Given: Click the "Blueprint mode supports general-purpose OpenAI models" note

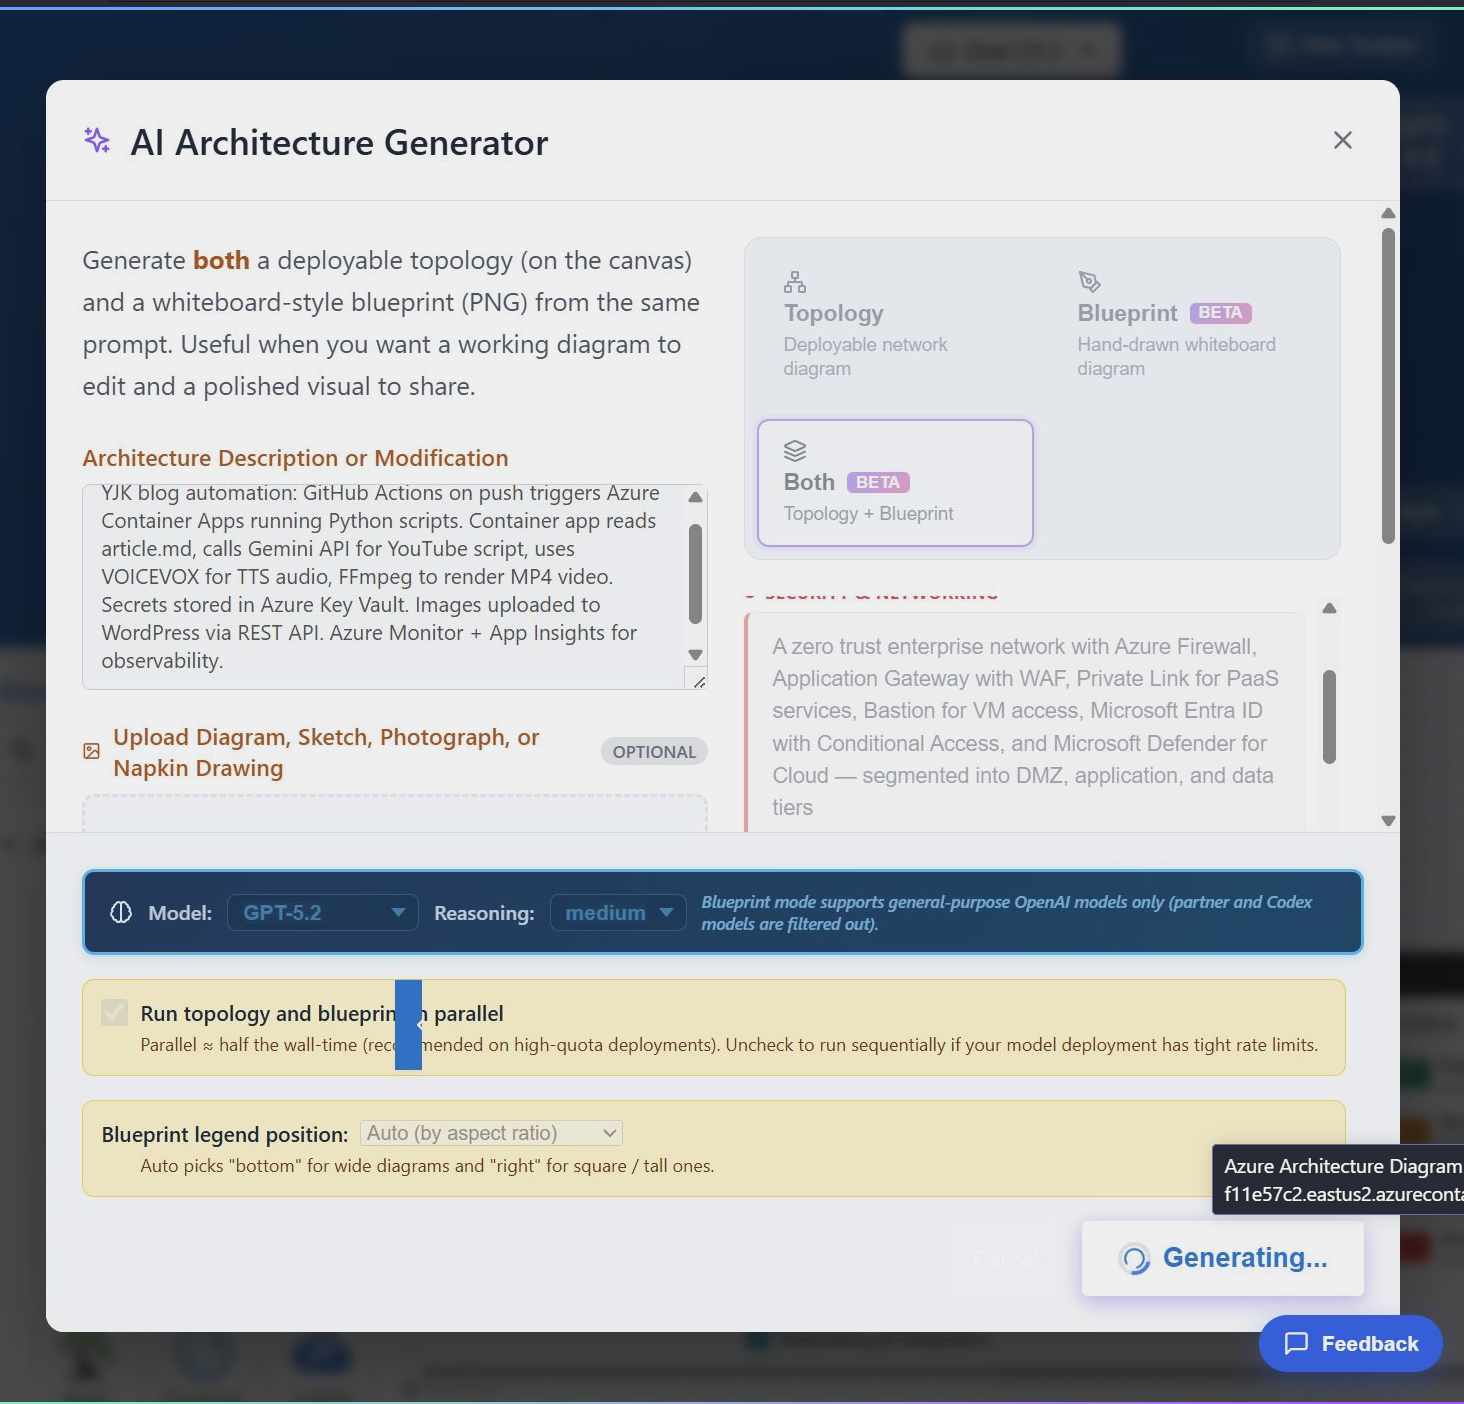Looking at the screenshot, I should pos(1006,912).
